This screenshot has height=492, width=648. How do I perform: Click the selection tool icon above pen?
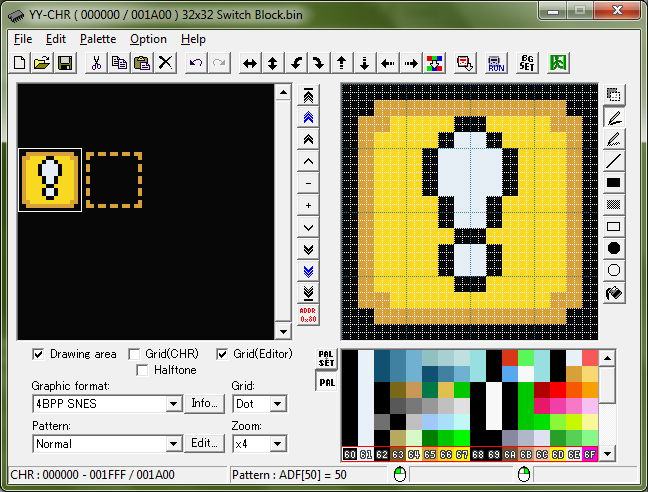coord(614,95)
